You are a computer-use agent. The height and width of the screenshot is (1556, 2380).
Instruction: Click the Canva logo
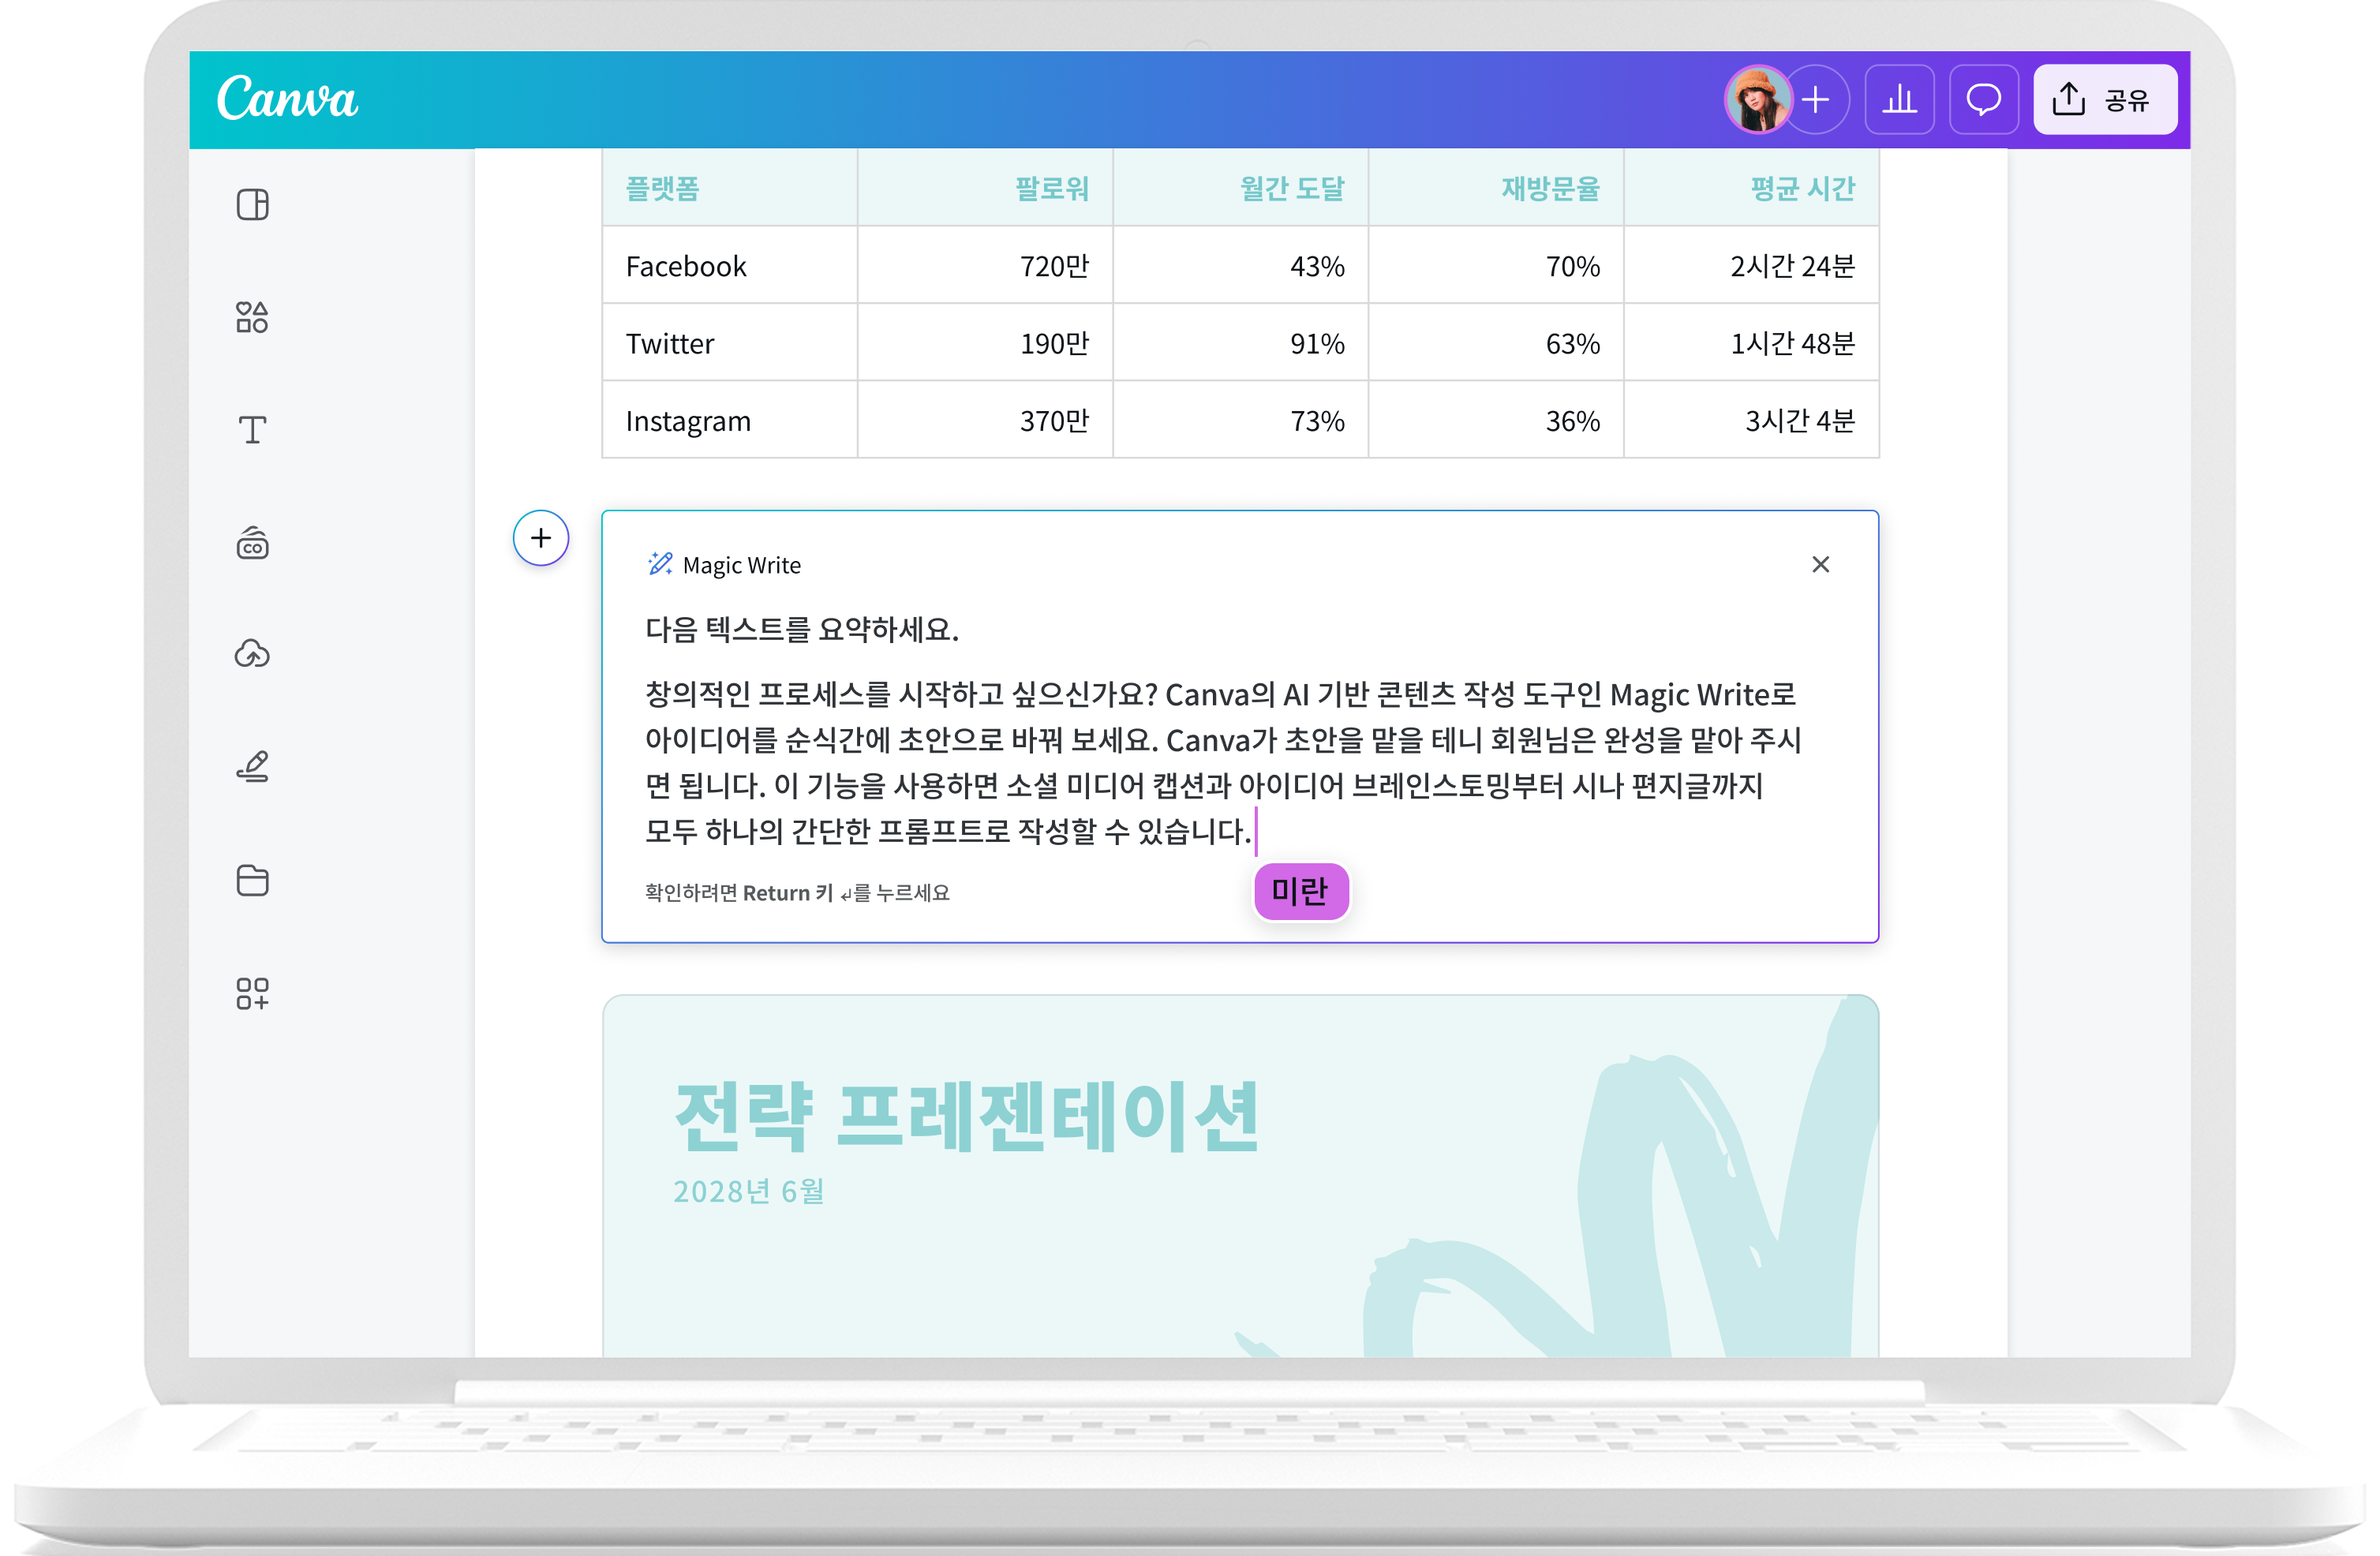(287, 99)
